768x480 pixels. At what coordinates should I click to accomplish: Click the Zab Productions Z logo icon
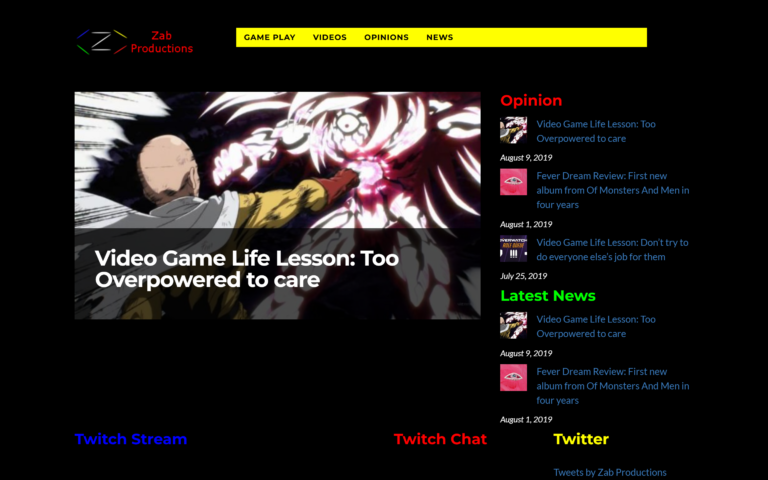point(102,42)
